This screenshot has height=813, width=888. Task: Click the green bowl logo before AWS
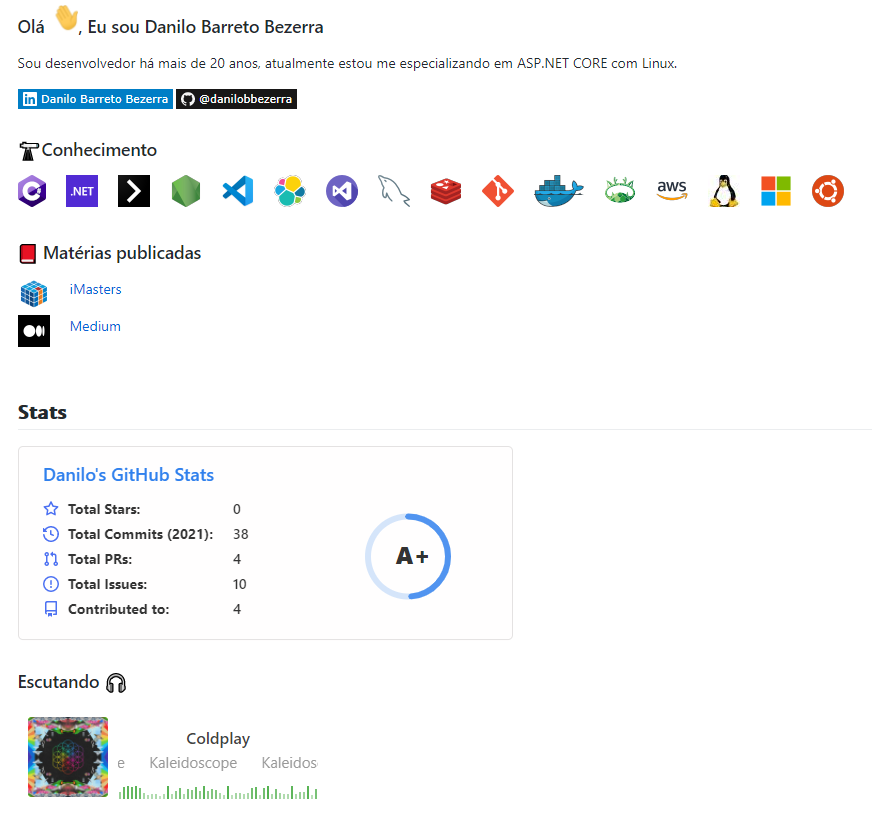point(620,191)
